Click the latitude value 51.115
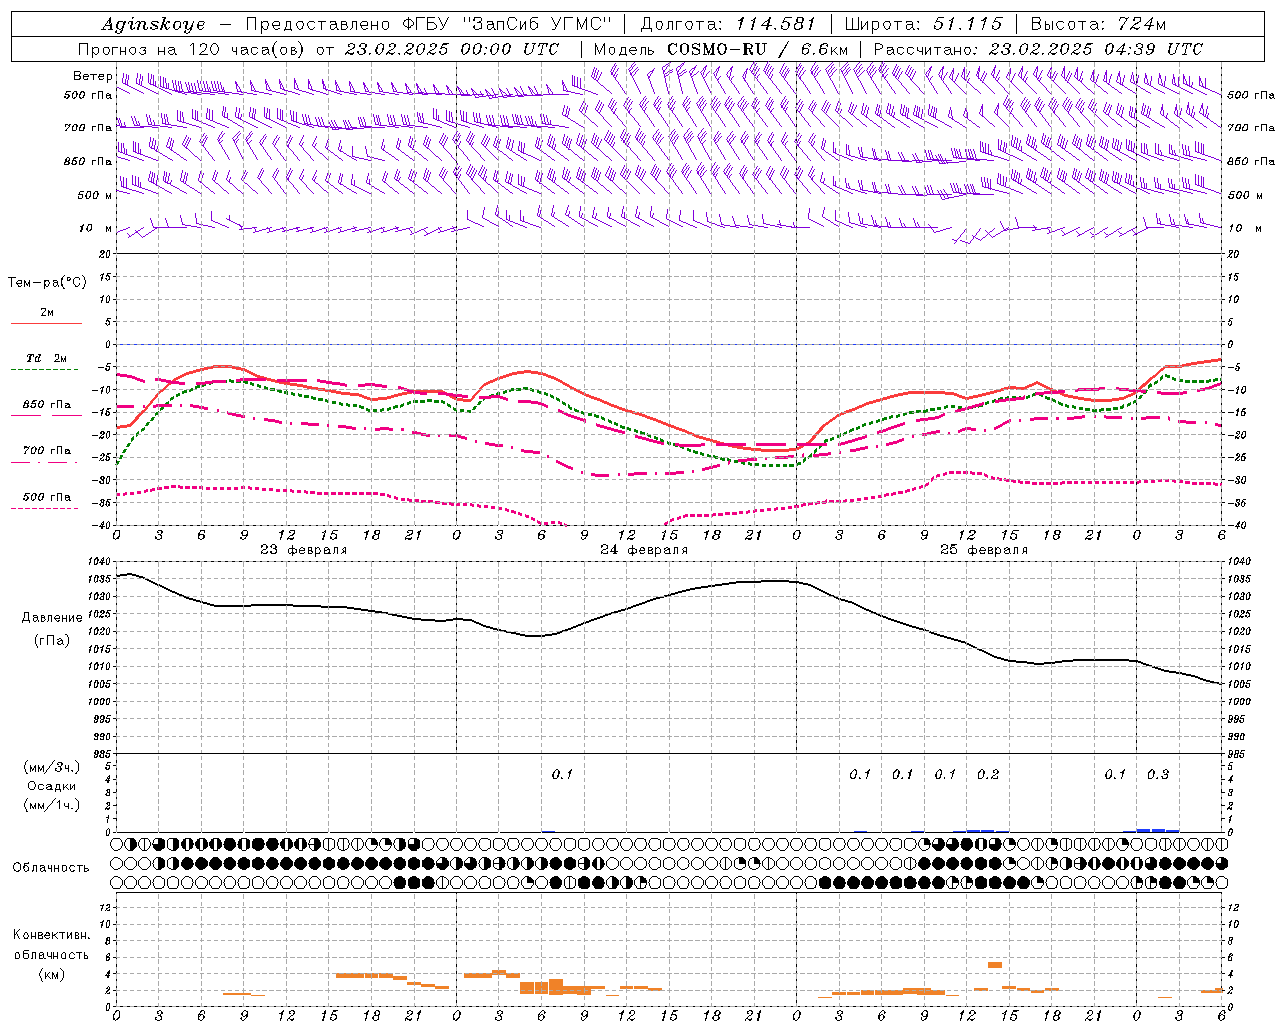This screenshot has height=1024, width=1280. (x=967, y=24)
